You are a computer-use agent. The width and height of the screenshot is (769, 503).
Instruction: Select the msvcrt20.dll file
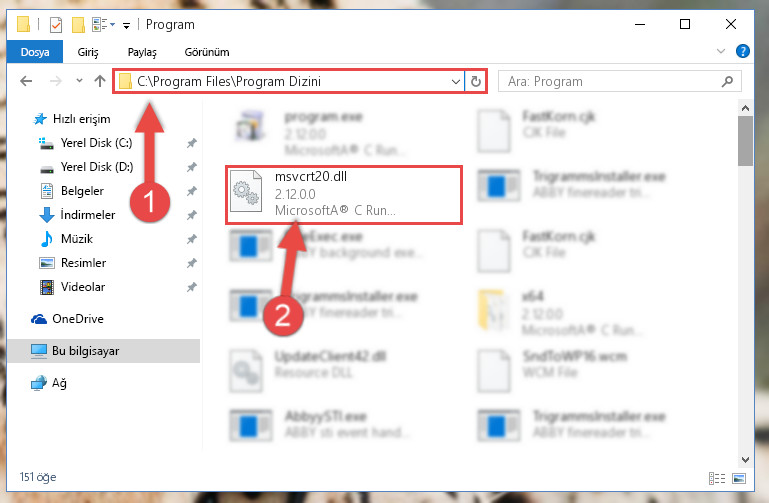click(x=343, y=195)
